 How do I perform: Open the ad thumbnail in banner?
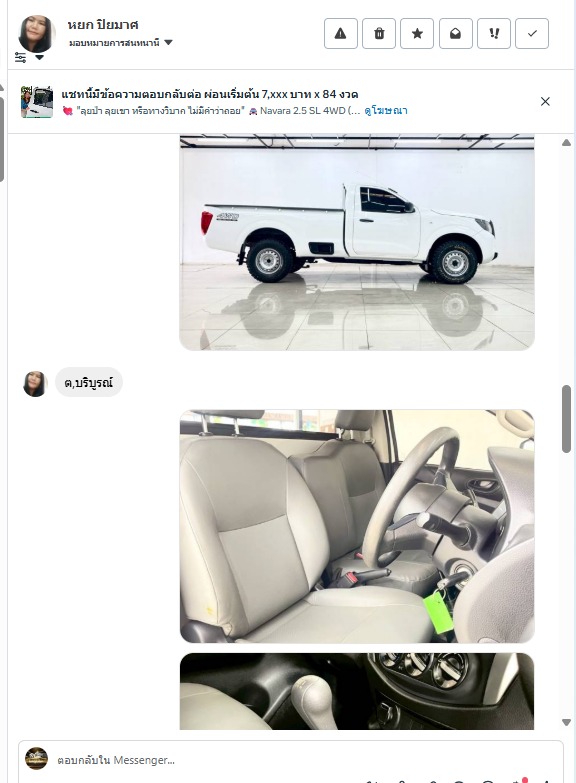(36, 102)
